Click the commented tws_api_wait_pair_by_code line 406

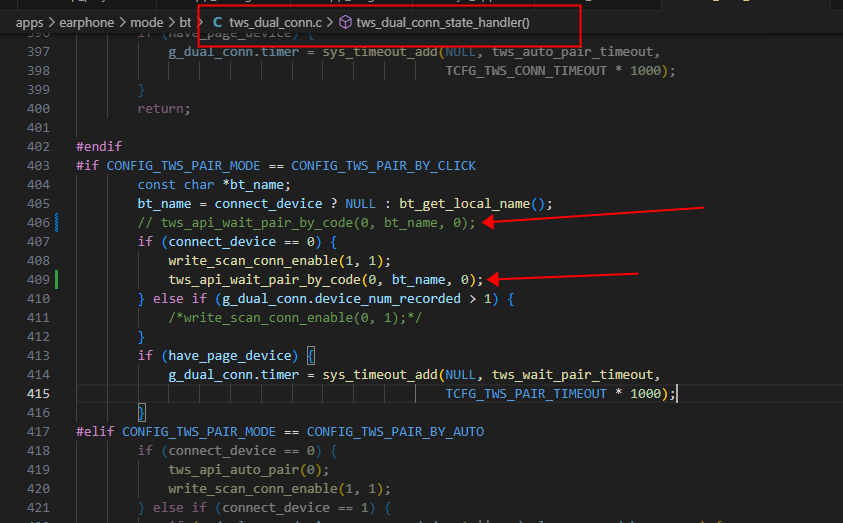(306, 223)
